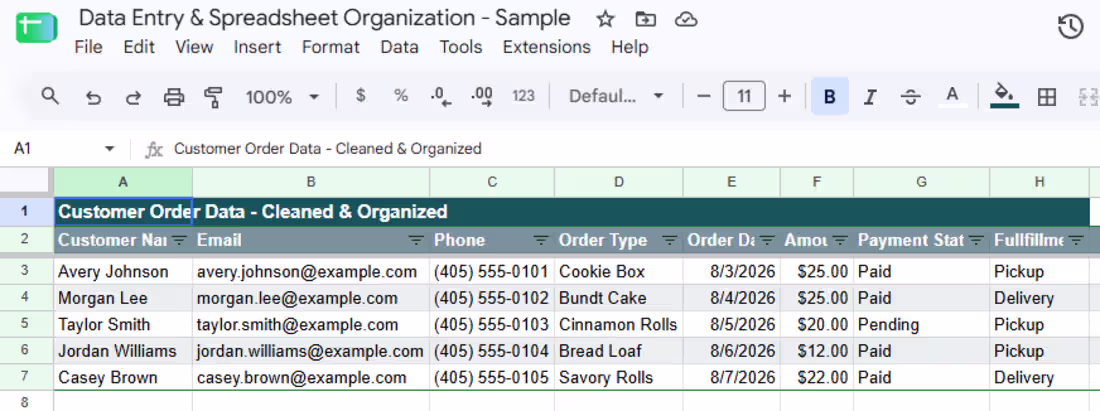
Task: Expand the Name box dropdown arrow
Action: tap(109, 149)
